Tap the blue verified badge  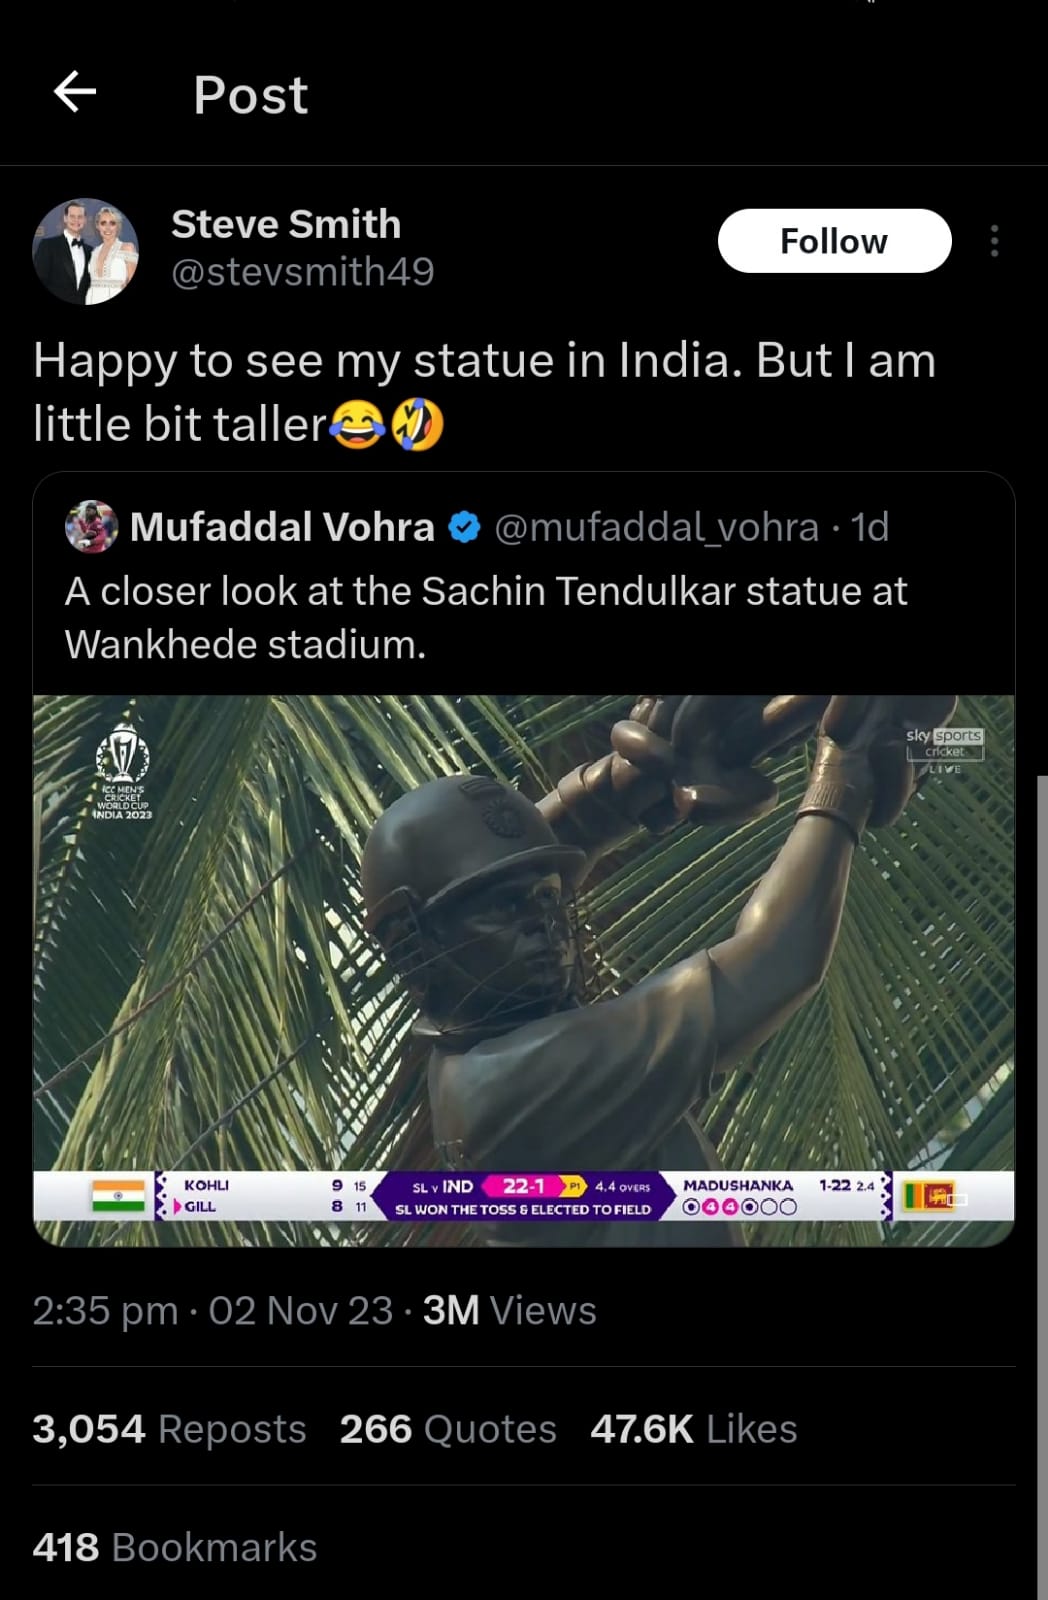[x=465, y=527]
